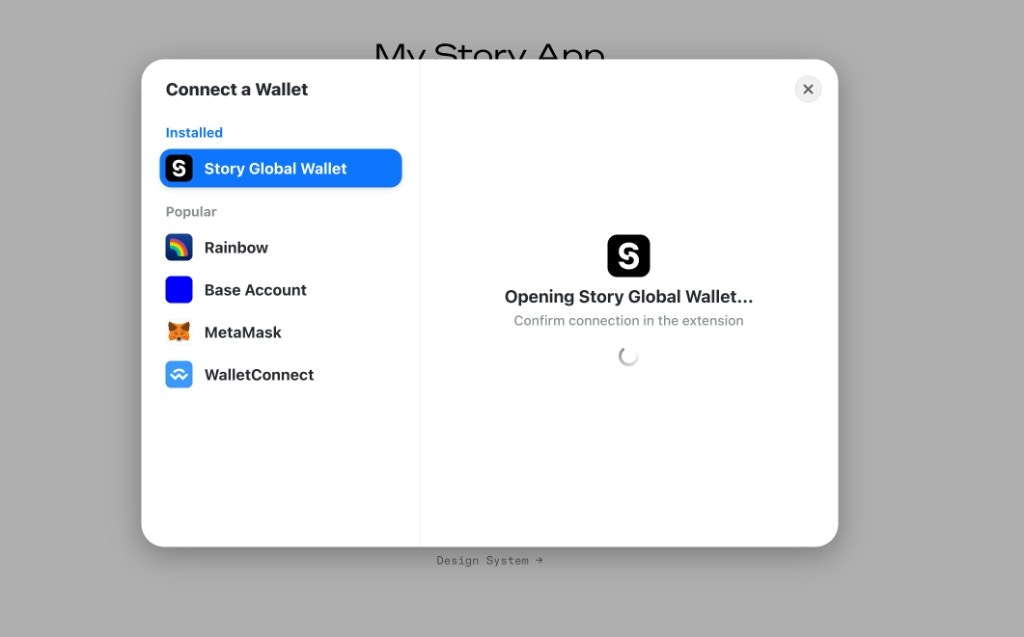Image resolution: width=1024 pixels, height=637 pixels.
Task: Expand the Popular section header
Action: click(x=191, y=211)
